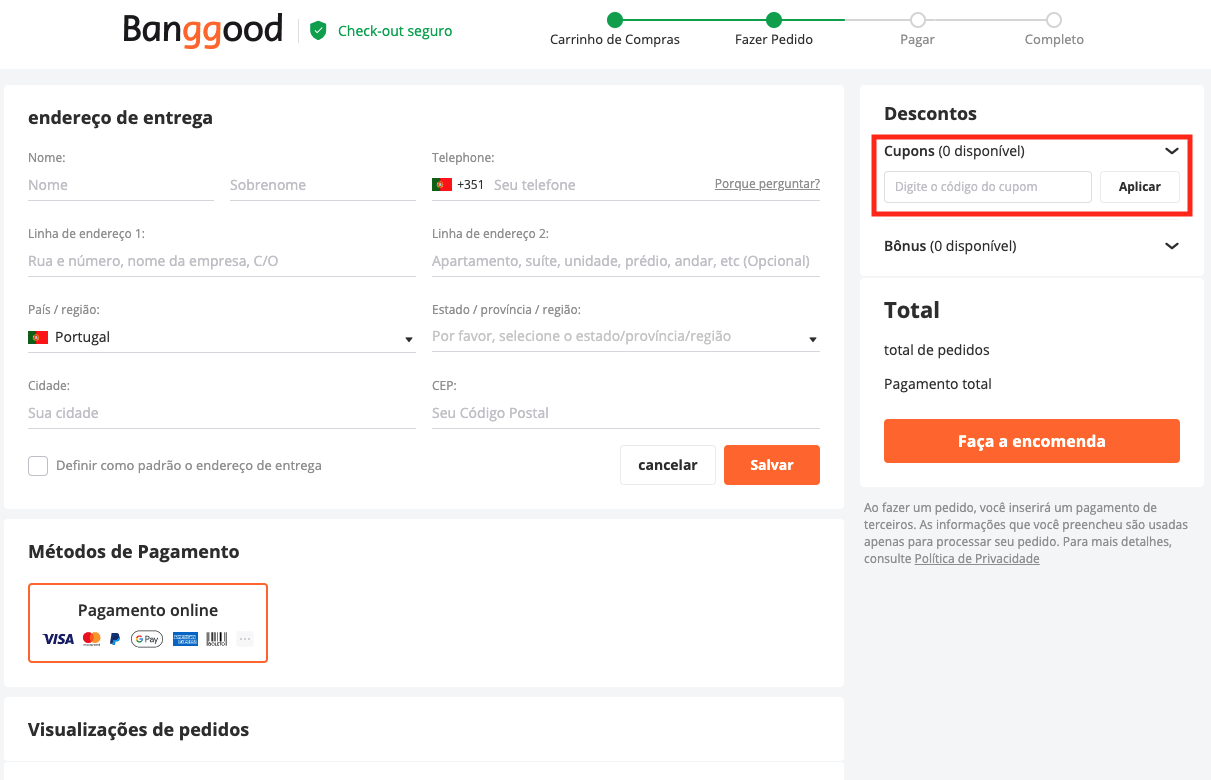Select the Pagamento online payment option
The image size is (1211, 780).
148,623
